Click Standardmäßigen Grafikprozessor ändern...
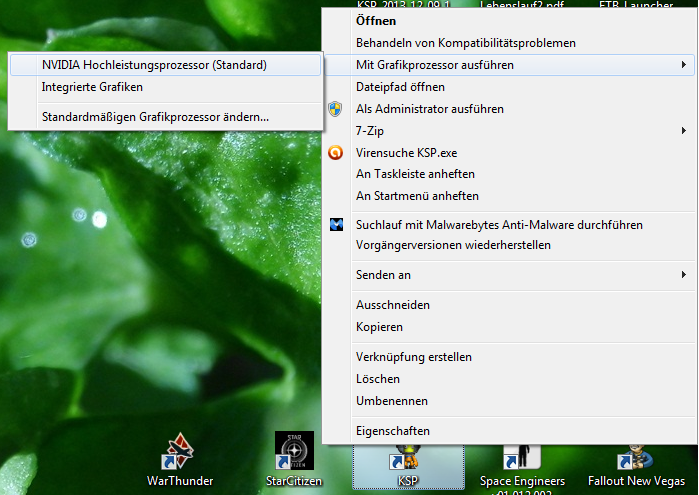Screen dimensions: 699x495 pos(154,117)
